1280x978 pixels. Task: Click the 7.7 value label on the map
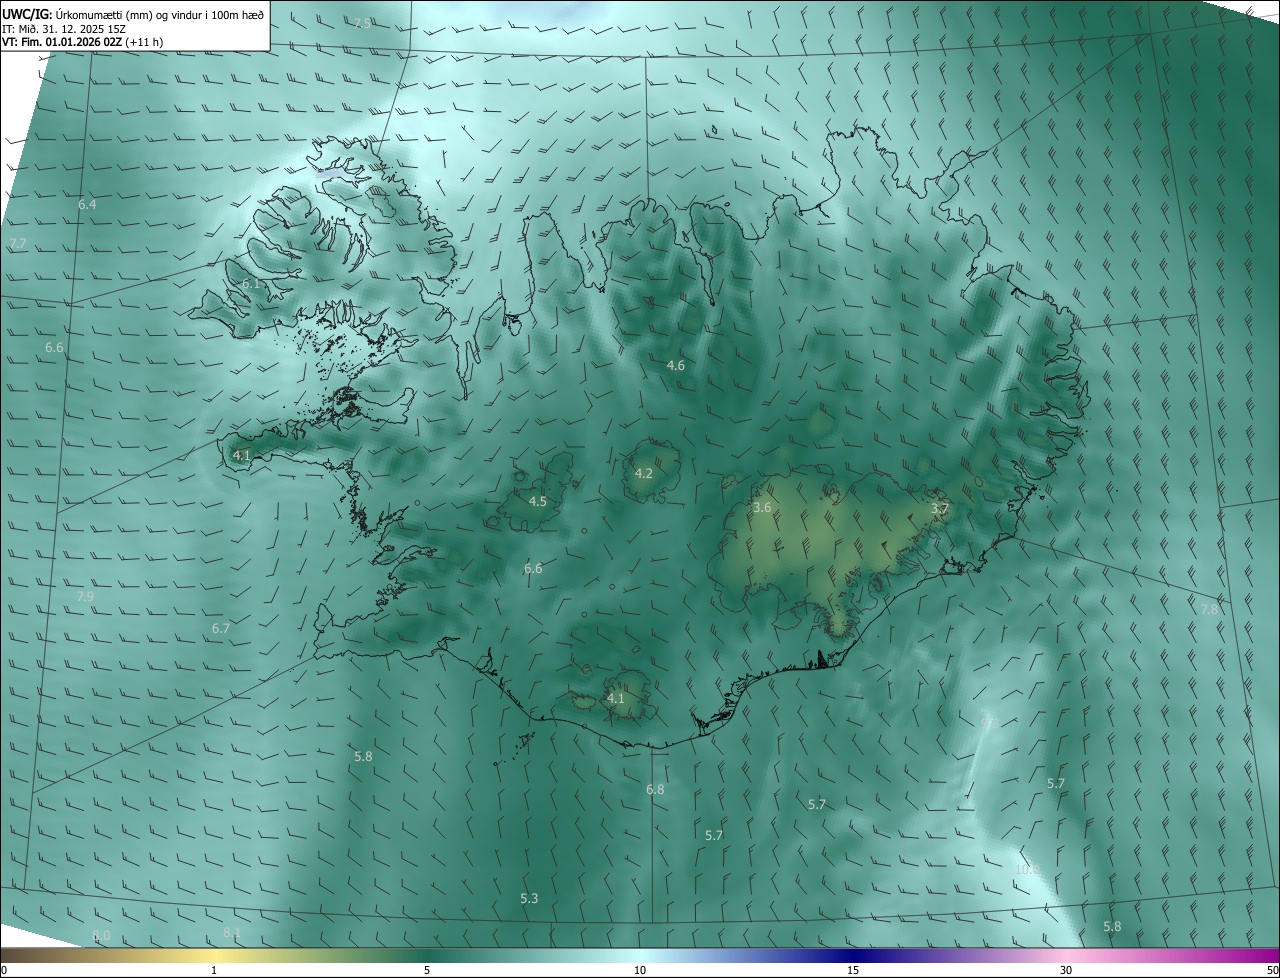(x=18, y=243)
